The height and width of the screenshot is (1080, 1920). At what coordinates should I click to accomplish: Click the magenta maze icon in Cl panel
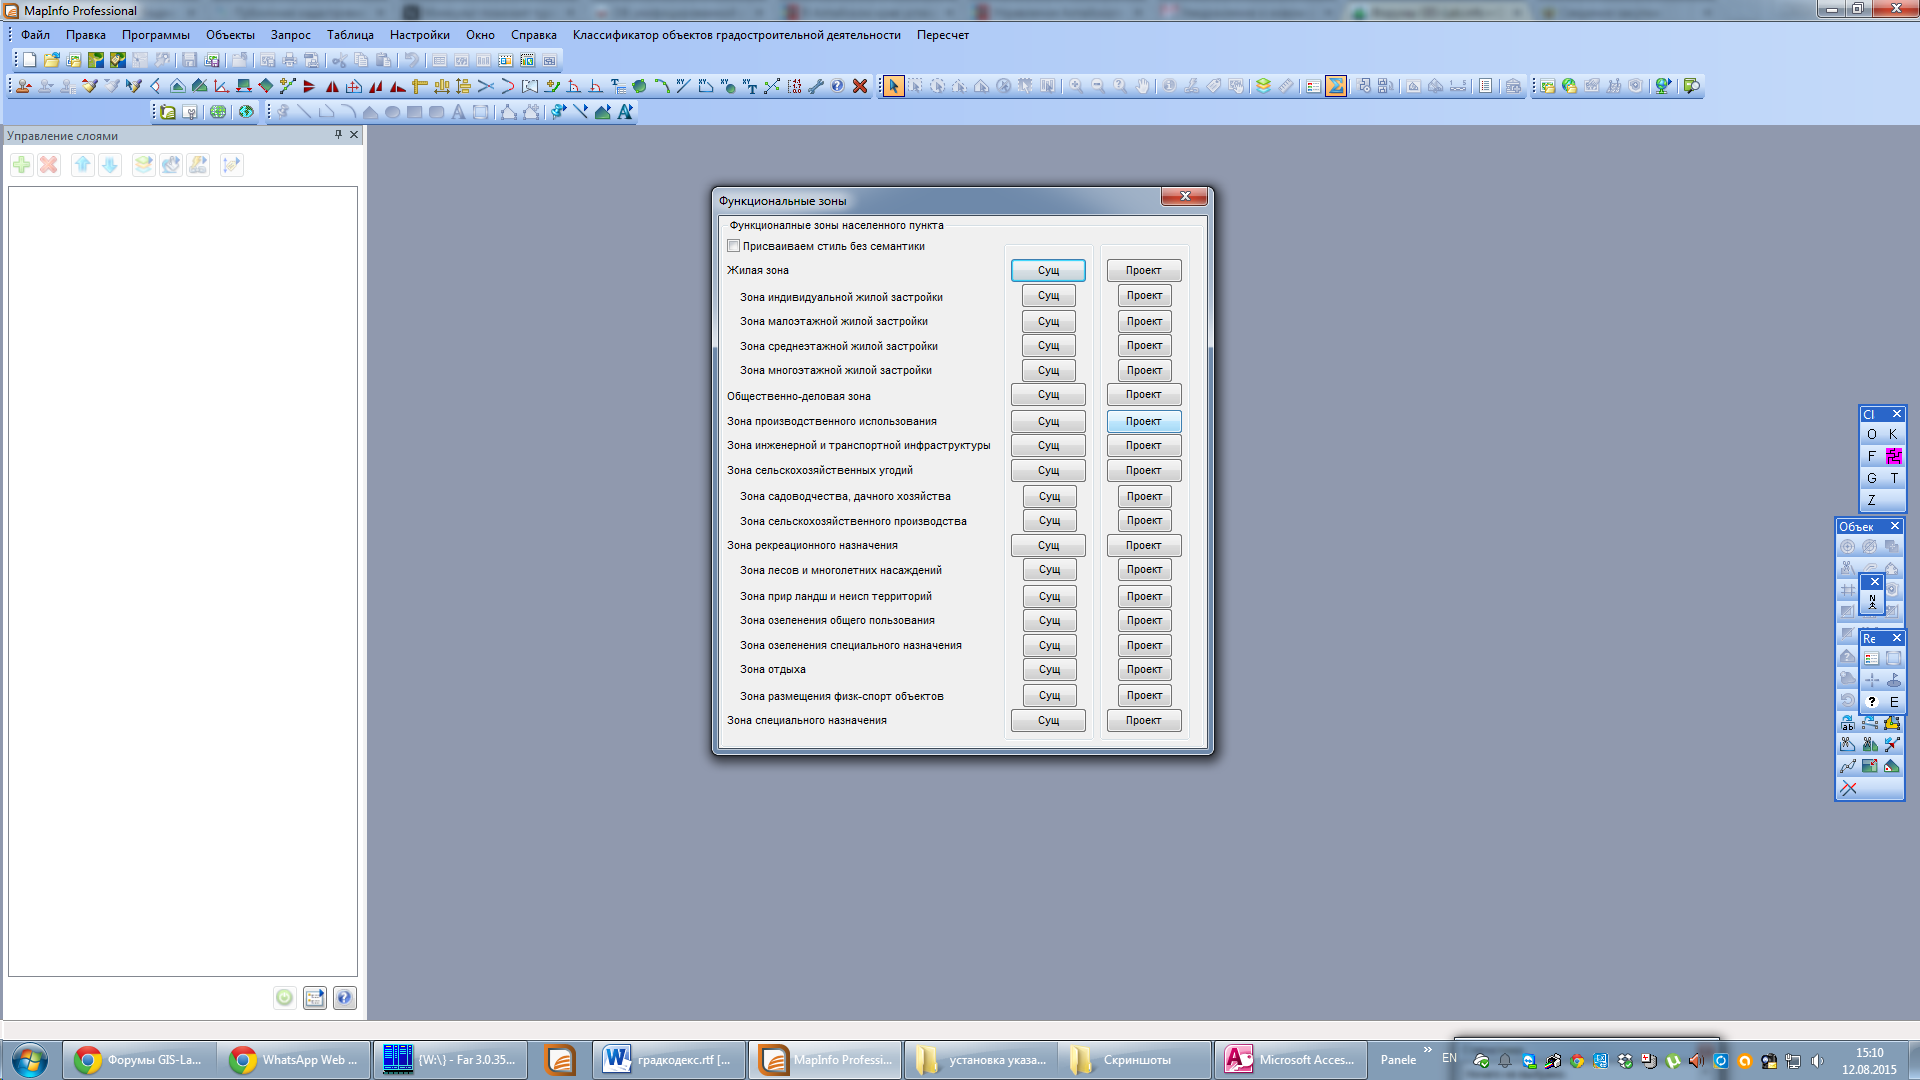[1893, 456]
